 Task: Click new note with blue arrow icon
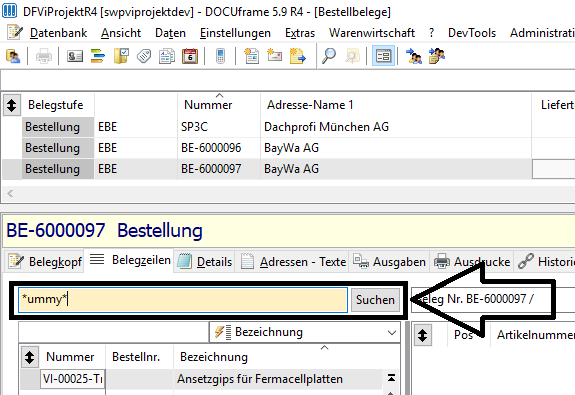click(x=298, y=56)
